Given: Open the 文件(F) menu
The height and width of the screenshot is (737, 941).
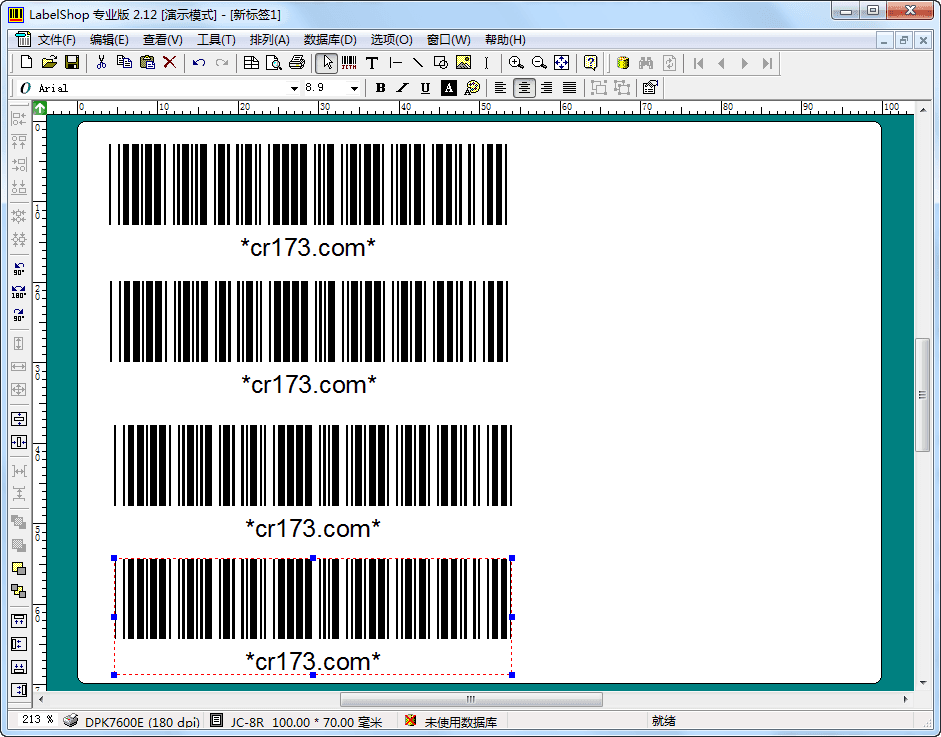Looking at the screenshot, I should pyautogui.click(x=56, y=40).
